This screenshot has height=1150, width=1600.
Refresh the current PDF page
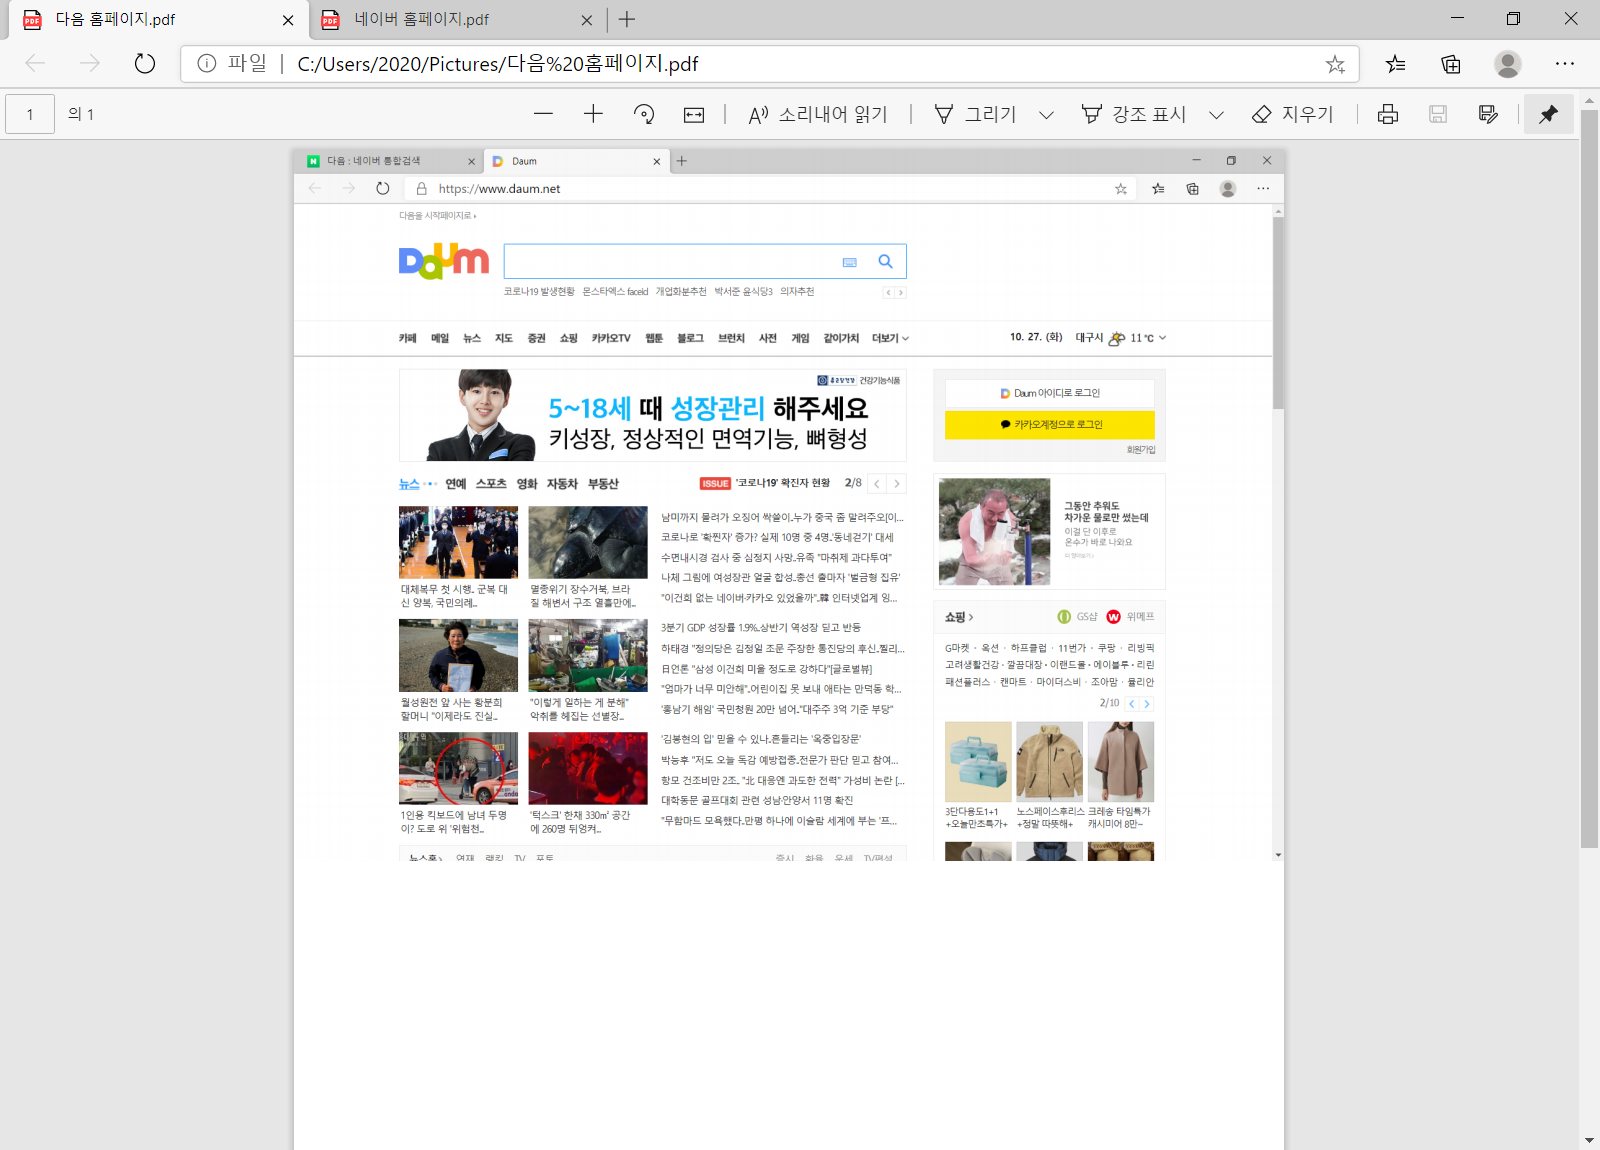point(145,64)
